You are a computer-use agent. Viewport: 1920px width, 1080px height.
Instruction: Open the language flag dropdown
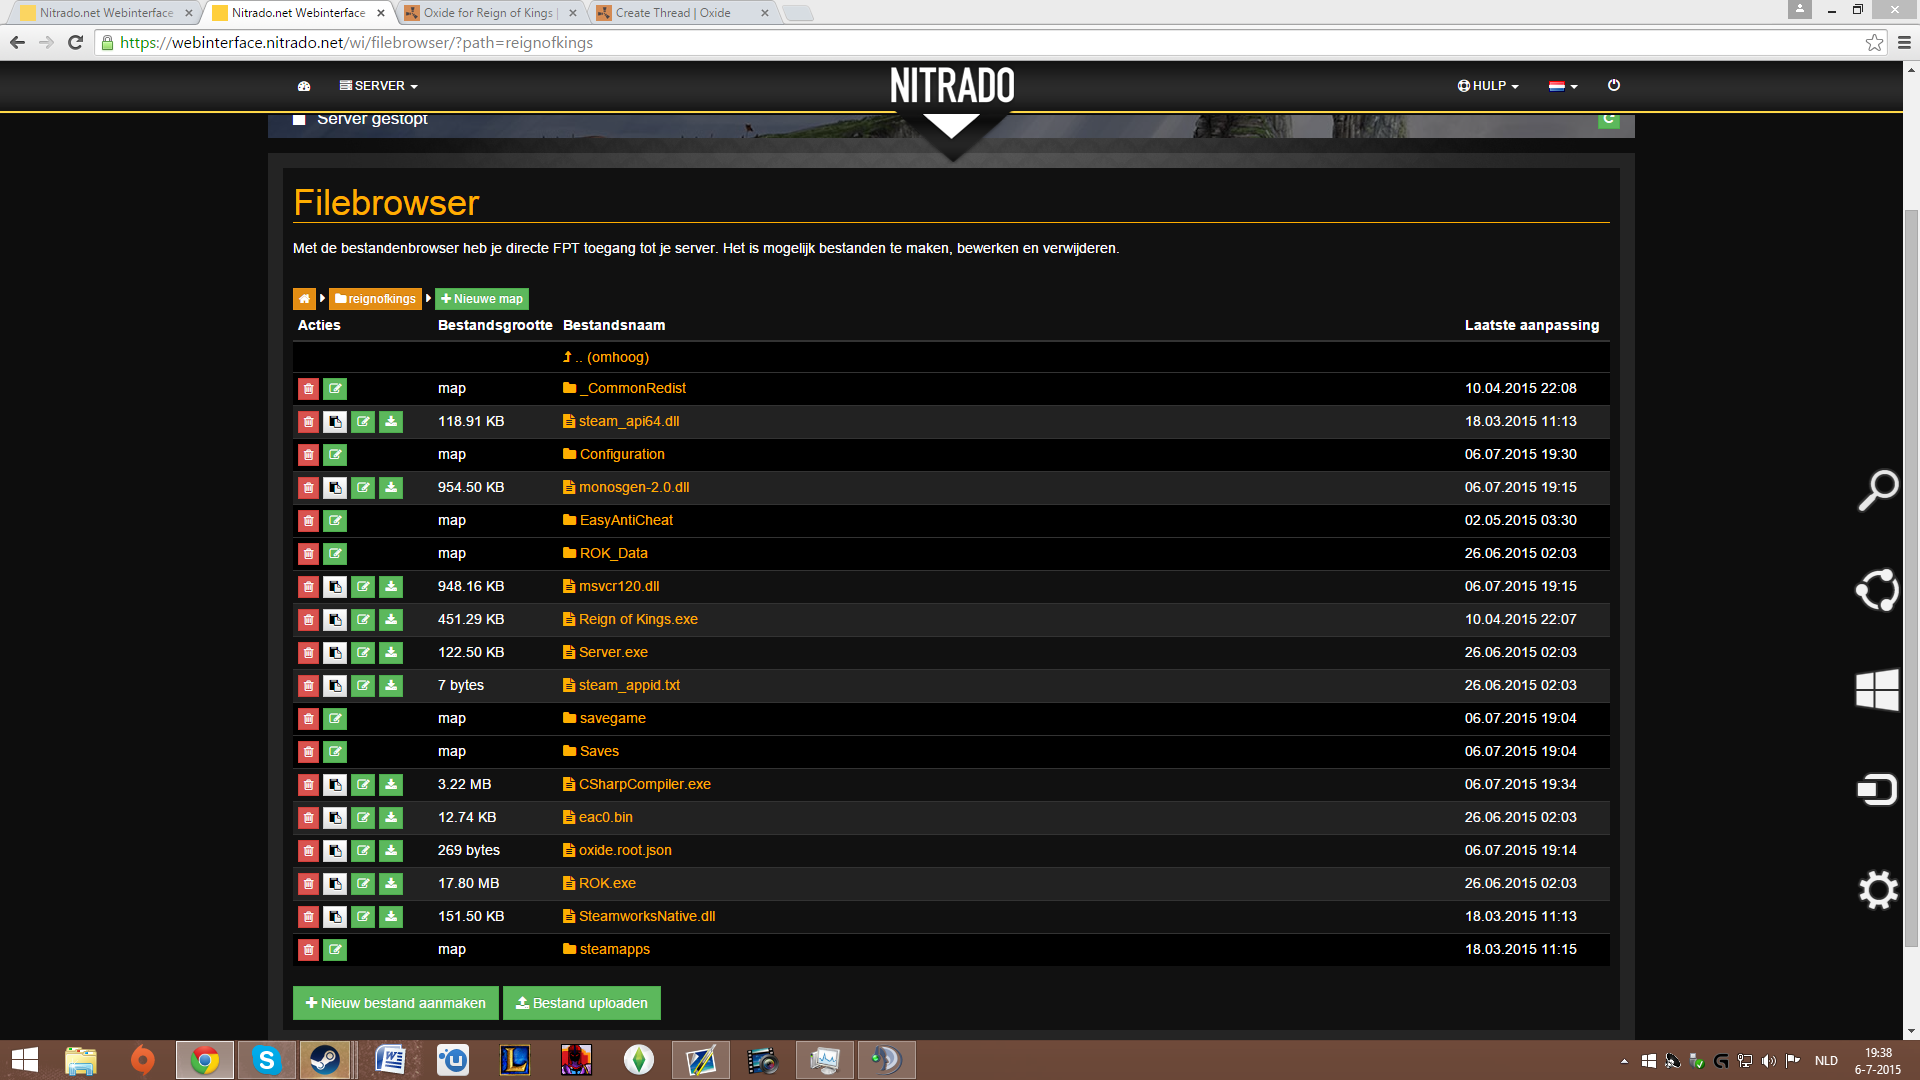pos(1562,86)
